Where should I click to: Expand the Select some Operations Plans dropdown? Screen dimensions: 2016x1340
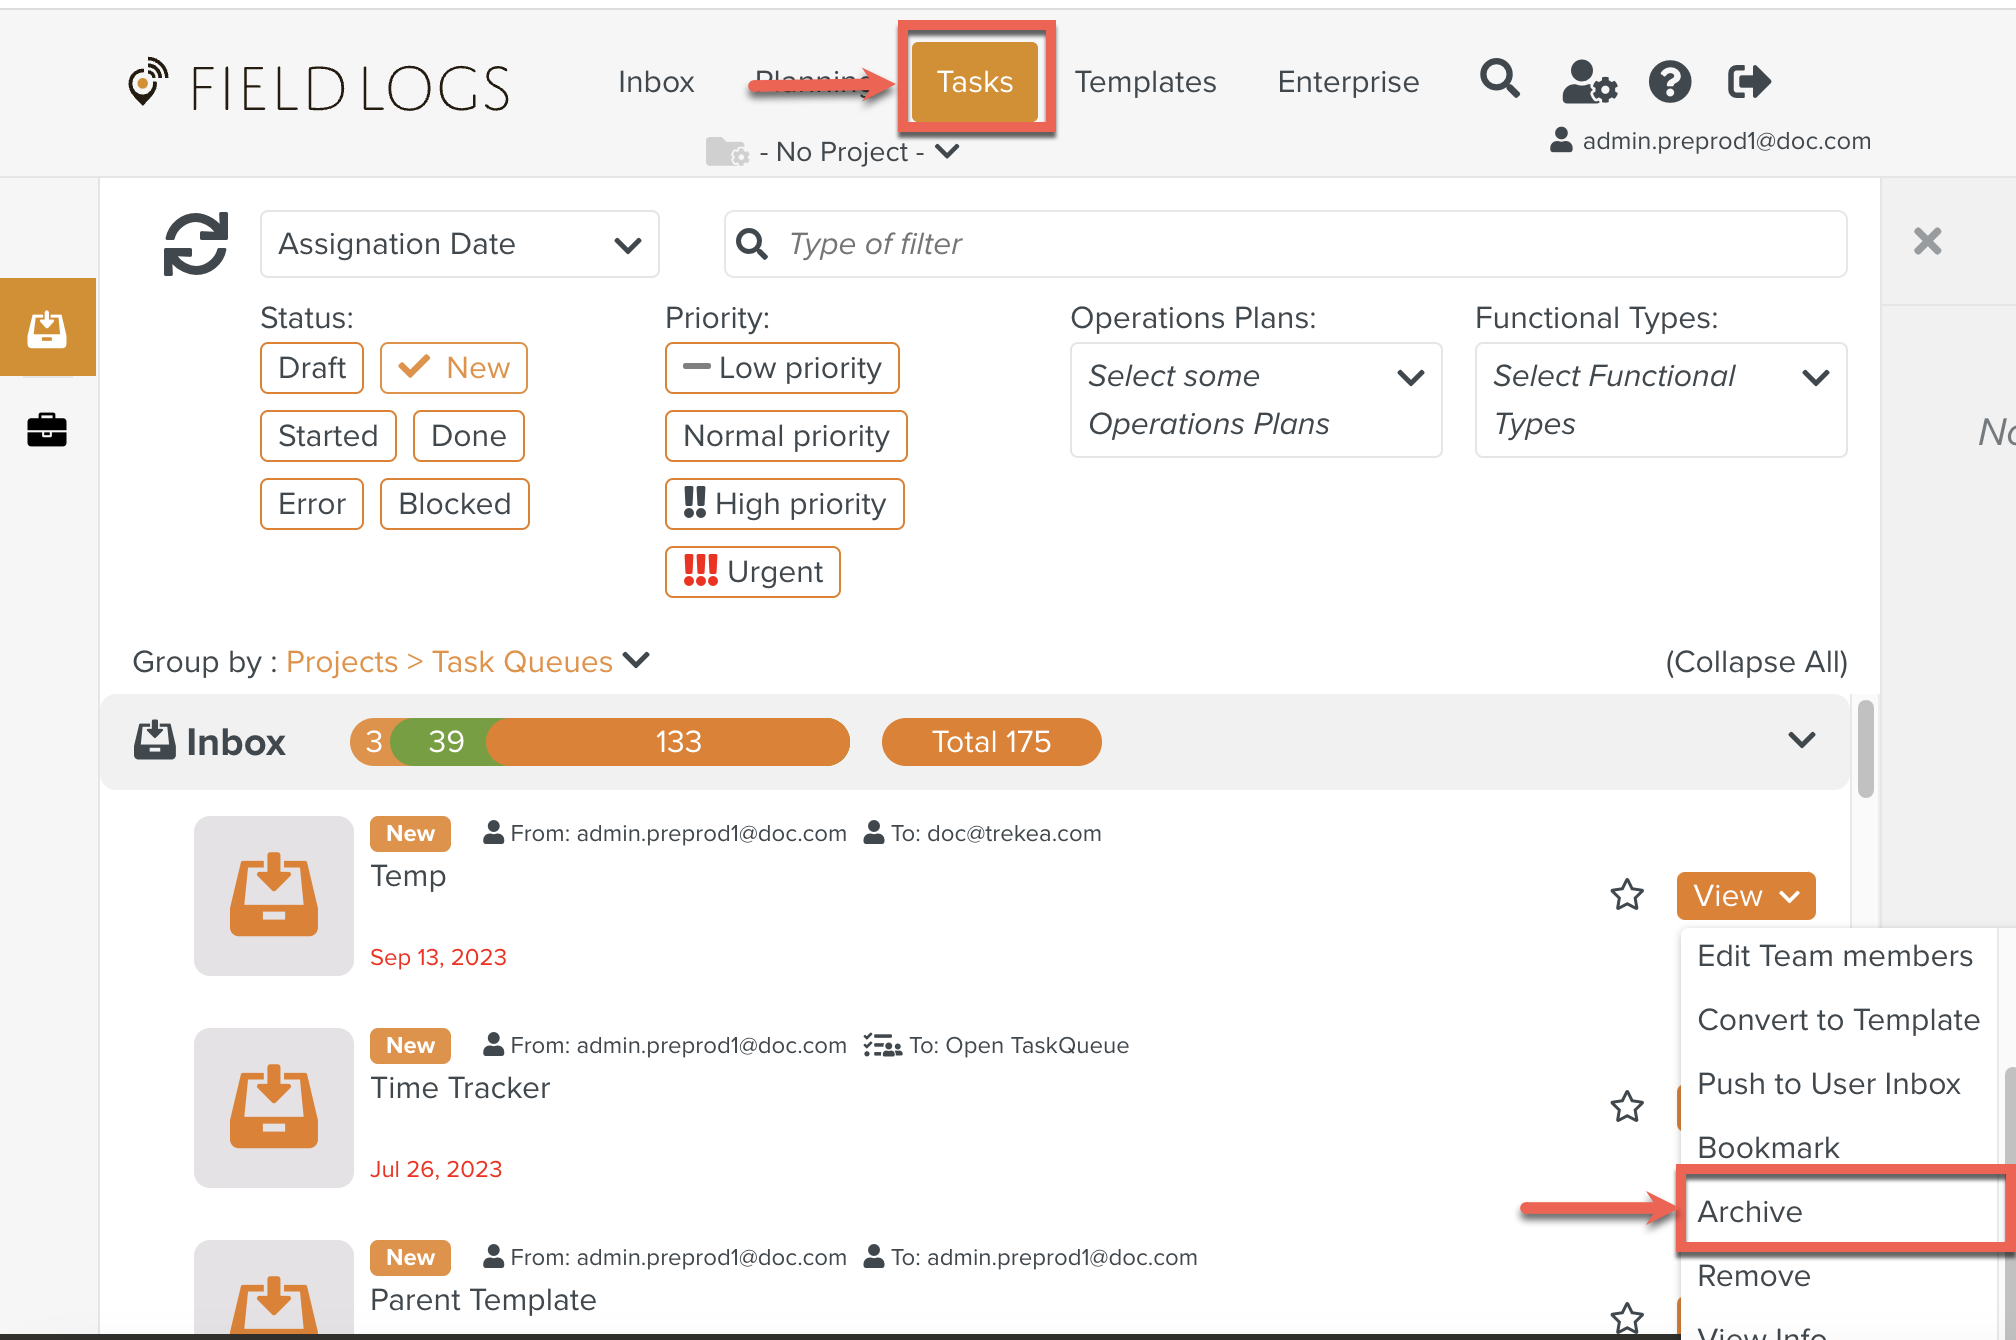click(1256, 400)
